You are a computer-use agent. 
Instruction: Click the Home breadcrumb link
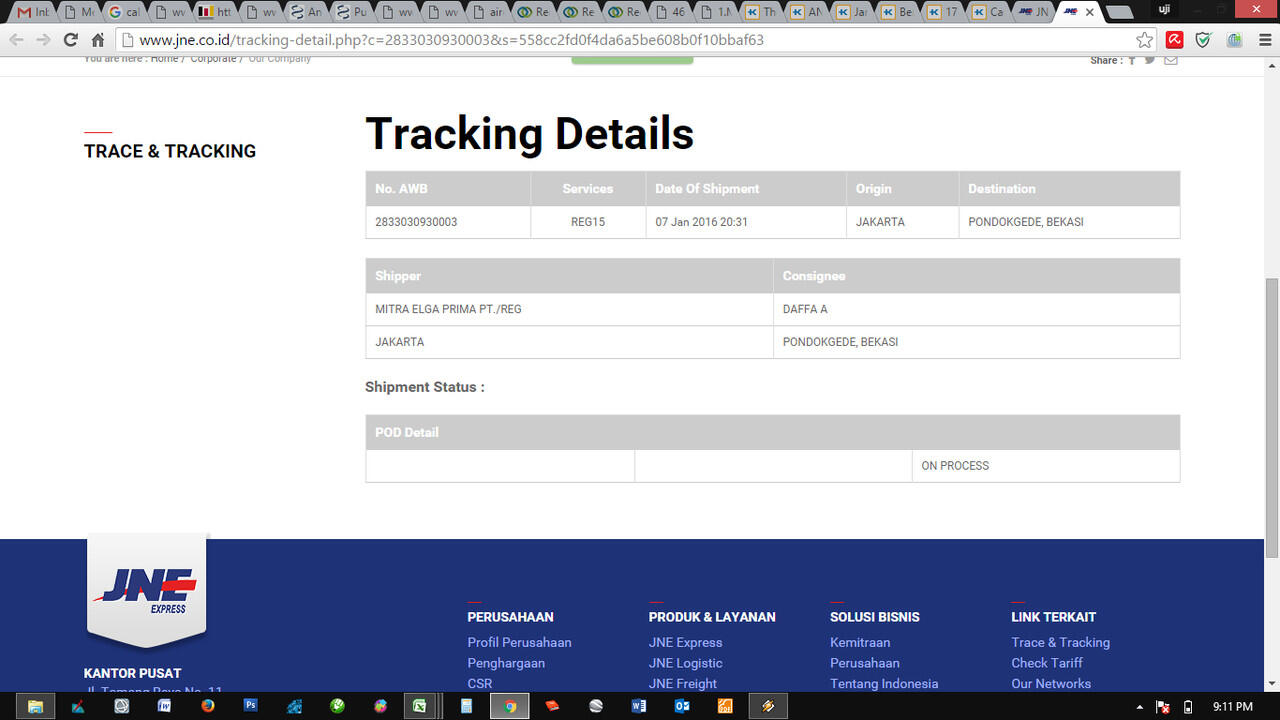click(164, 59)
